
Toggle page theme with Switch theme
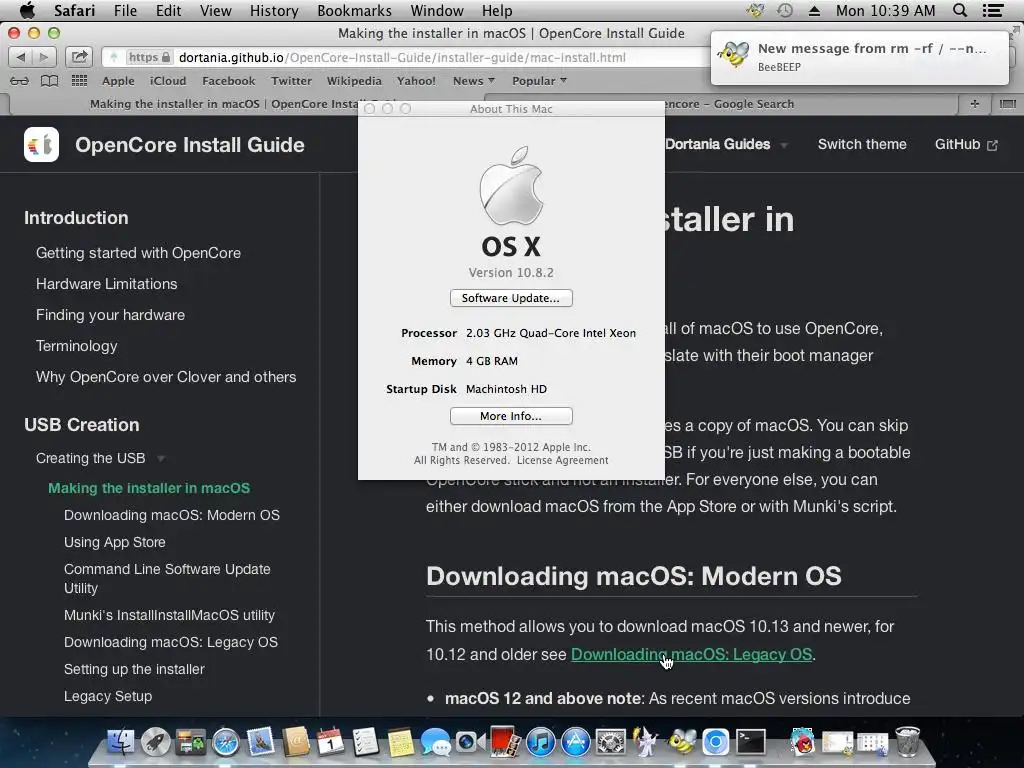862,144
